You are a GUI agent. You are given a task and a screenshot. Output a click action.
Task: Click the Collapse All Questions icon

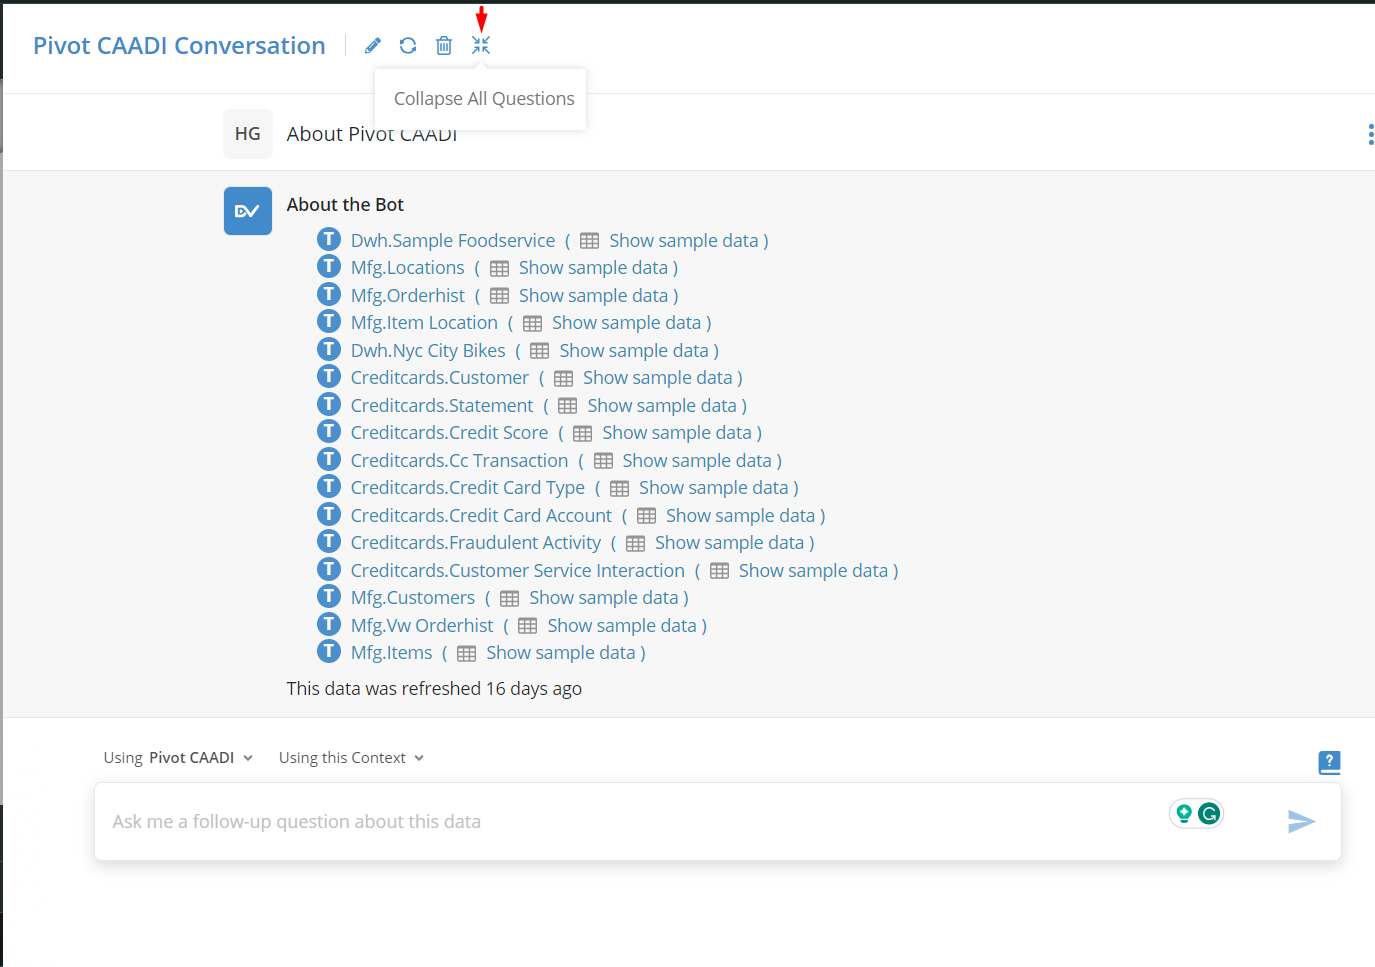(481, 45)
